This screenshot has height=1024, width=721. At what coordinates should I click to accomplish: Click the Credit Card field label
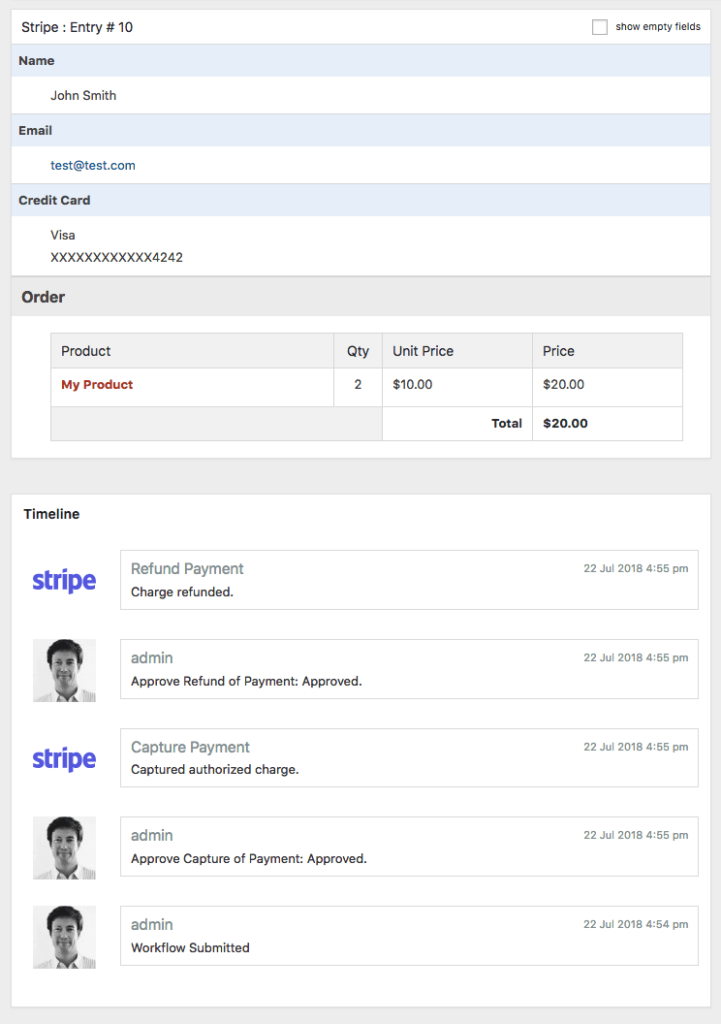54,200
